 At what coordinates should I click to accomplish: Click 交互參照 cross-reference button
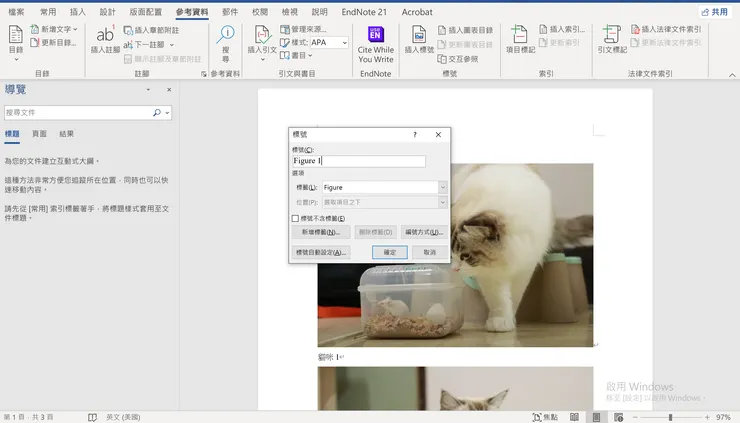click(458, 59)
